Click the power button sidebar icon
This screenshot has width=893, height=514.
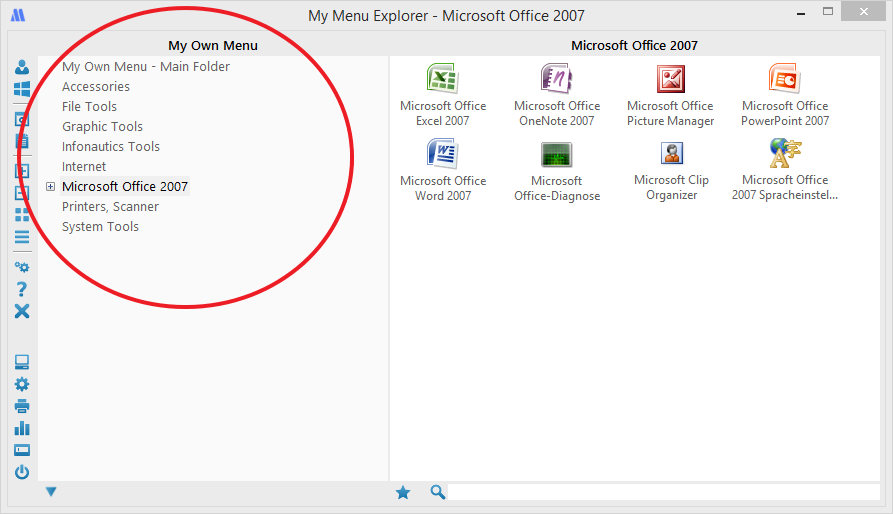(22, 472)
